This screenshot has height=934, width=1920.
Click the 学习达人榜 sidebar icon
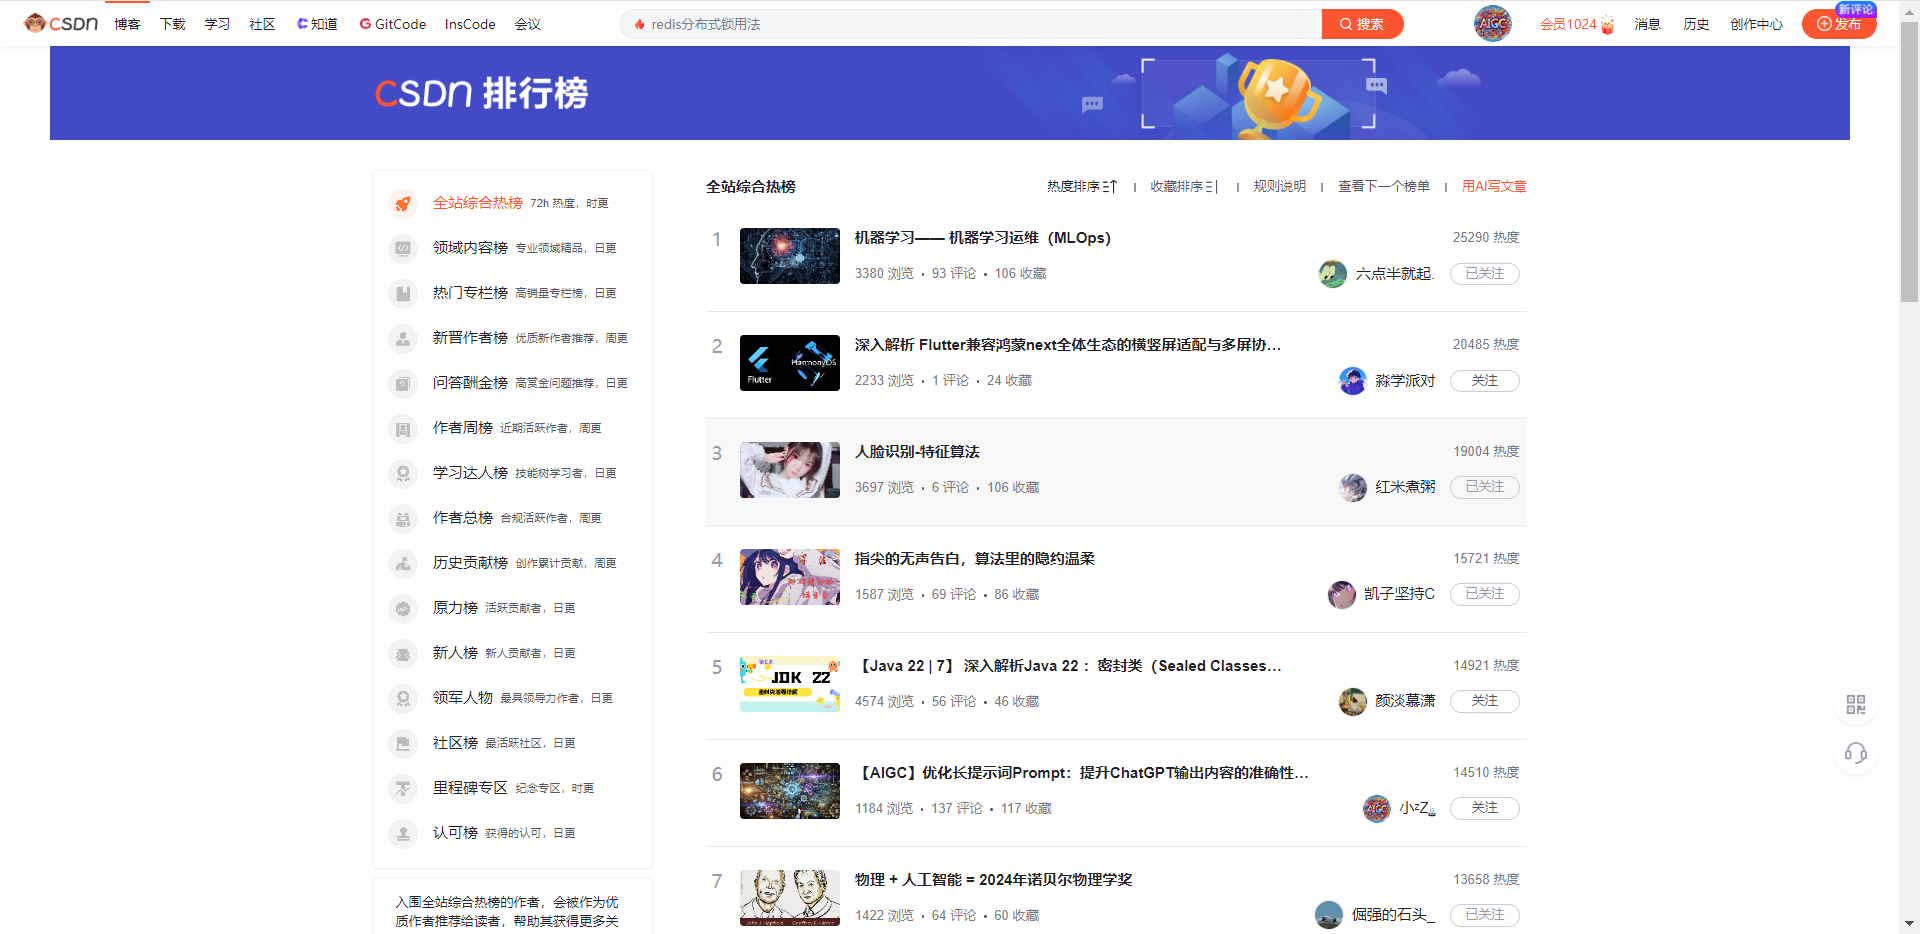[x=403, y=473]
